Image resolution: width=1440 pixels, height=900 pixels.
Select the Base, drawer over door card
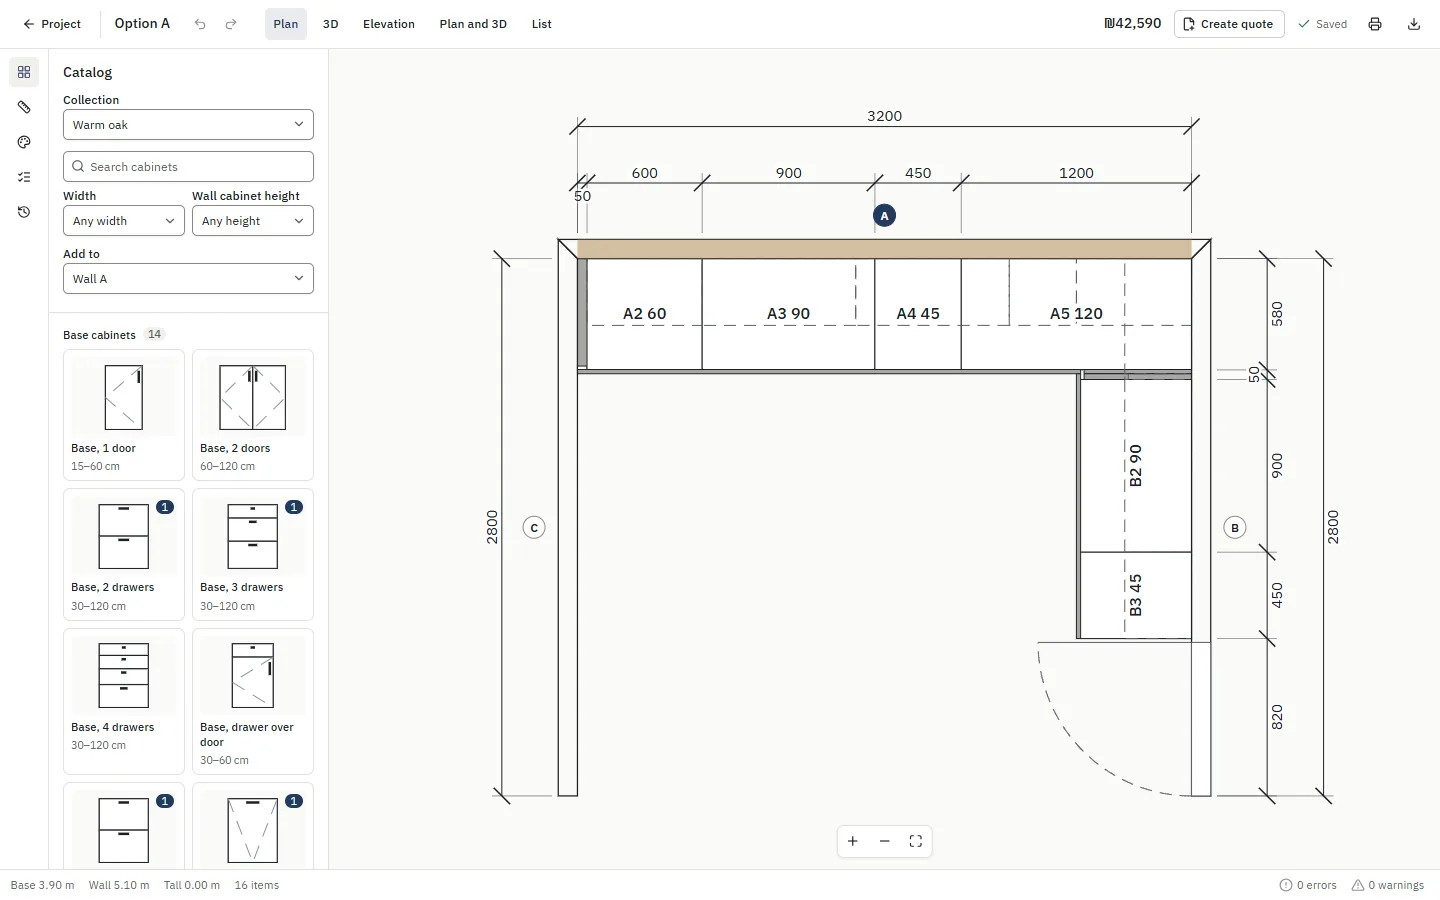pos(253,701)
